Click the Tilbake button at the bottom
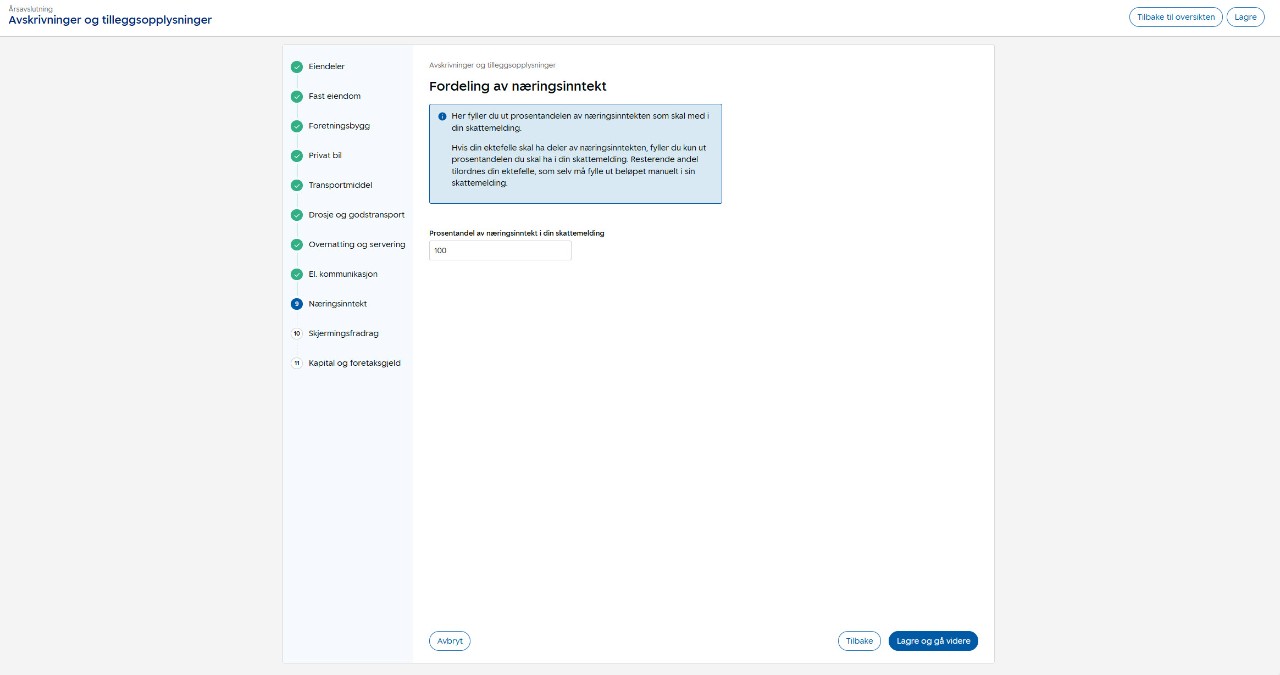Image resolution: width=1280 pixels, height=675 pixels. (859, 641)
